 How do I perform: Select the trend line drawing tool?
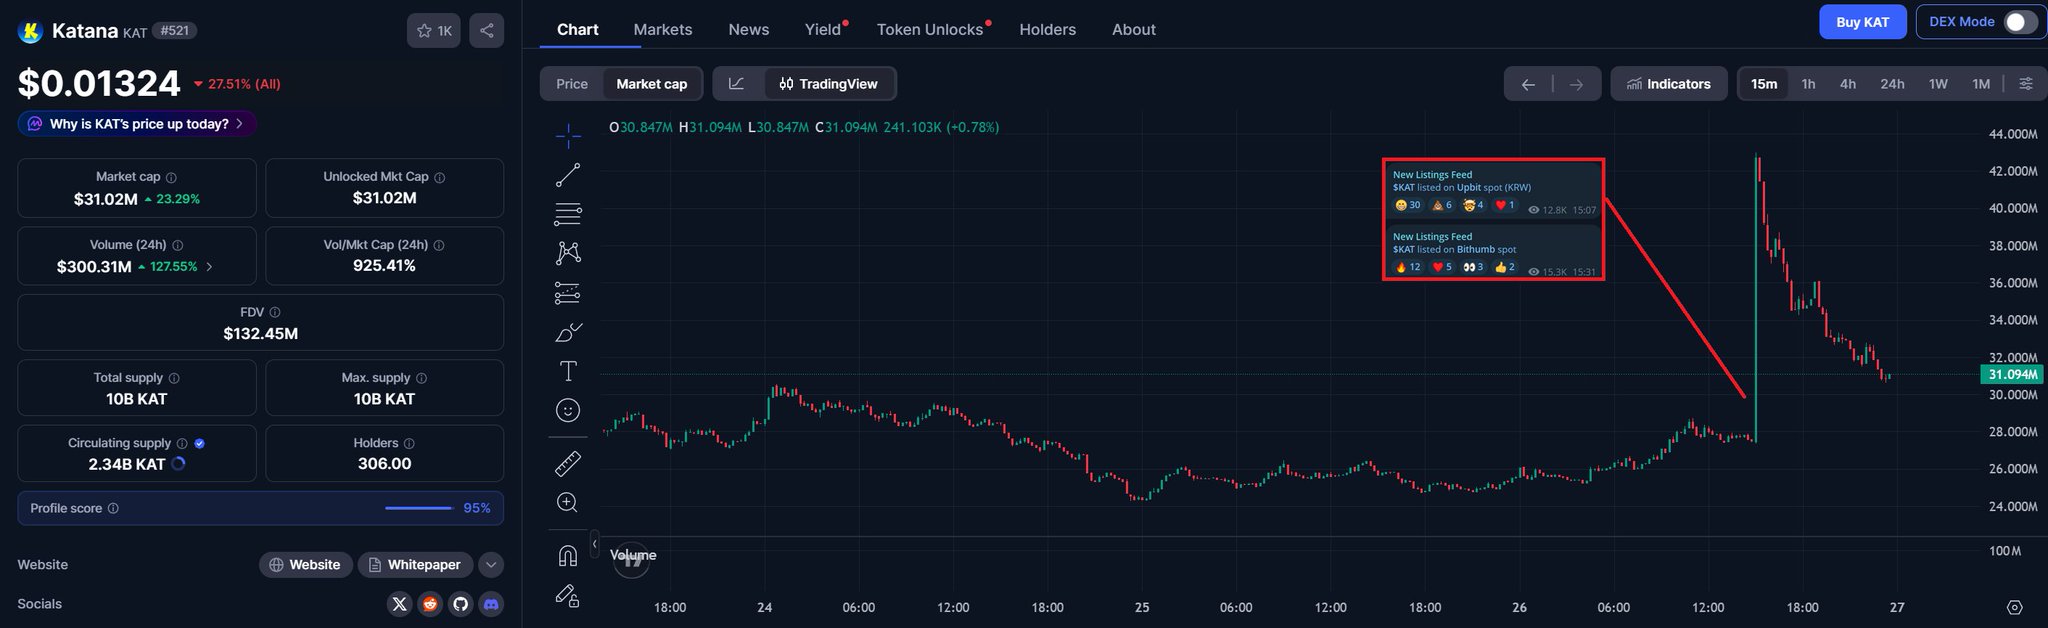click(x=568, y=175)
